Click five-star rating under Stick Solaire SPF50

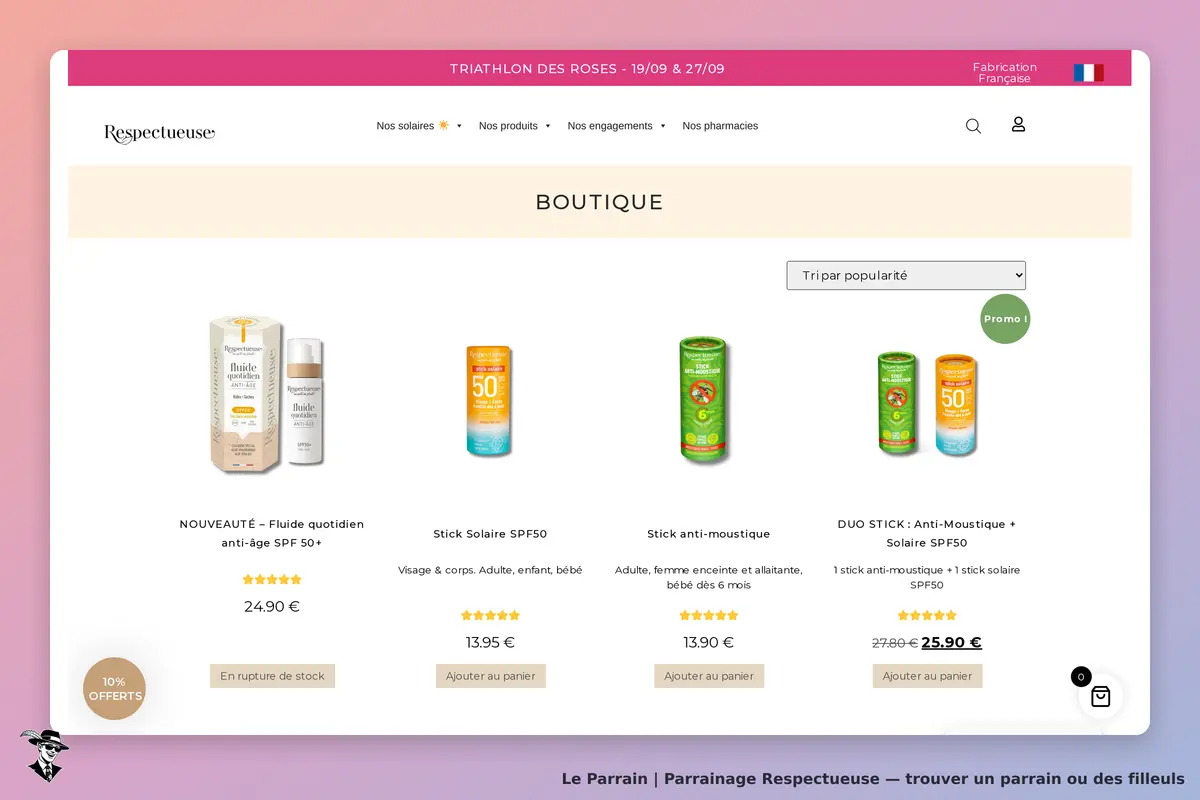click(x=490, y=615)
